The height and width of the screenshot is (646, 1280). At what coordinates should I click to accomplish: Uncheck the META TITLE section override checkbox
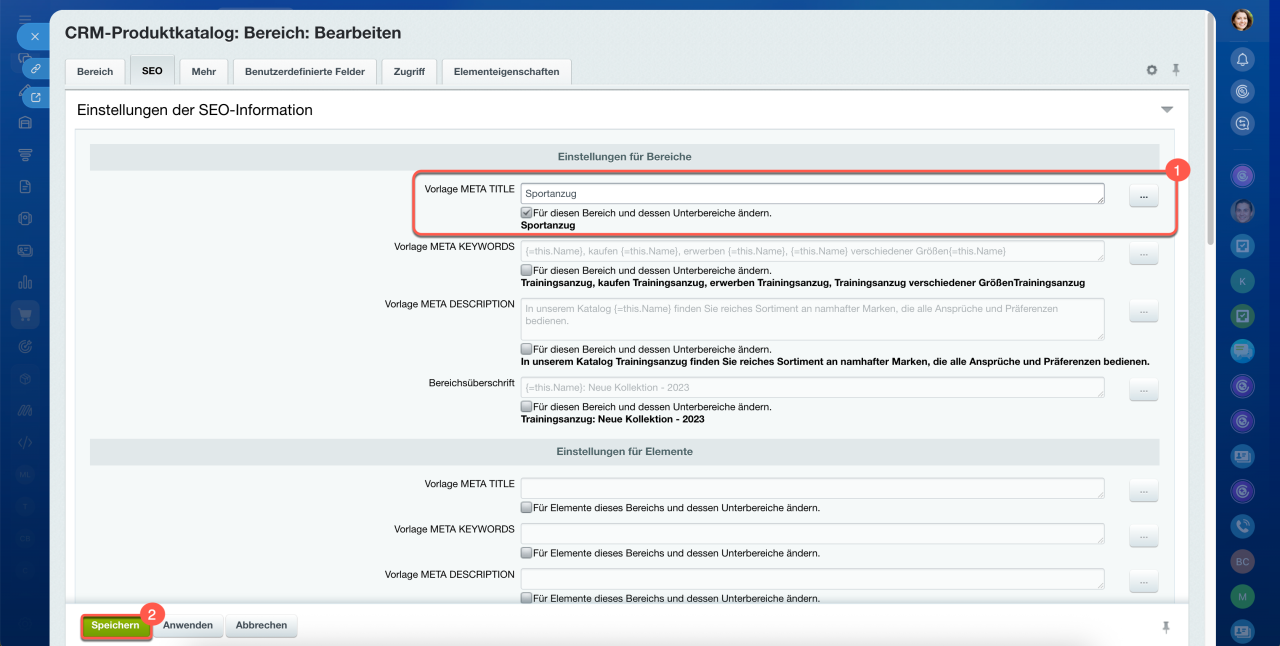coord(526,213)
